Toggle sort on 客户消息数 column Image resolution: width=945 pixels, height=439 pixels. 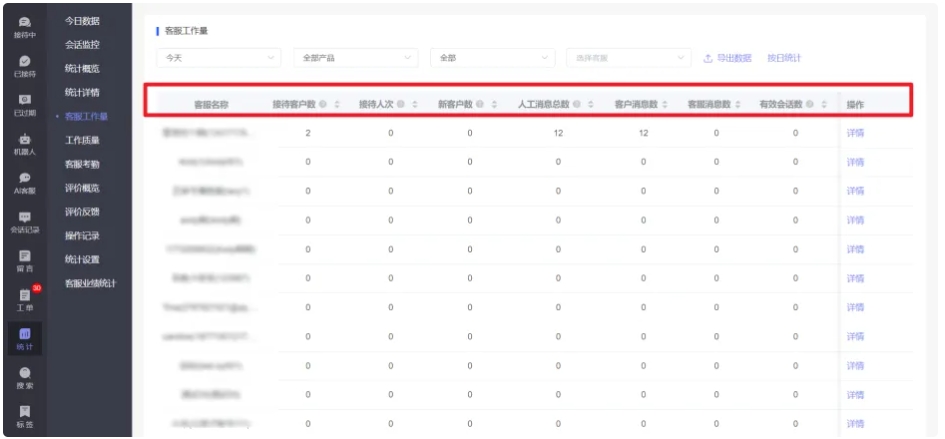[x=666, y=104]
